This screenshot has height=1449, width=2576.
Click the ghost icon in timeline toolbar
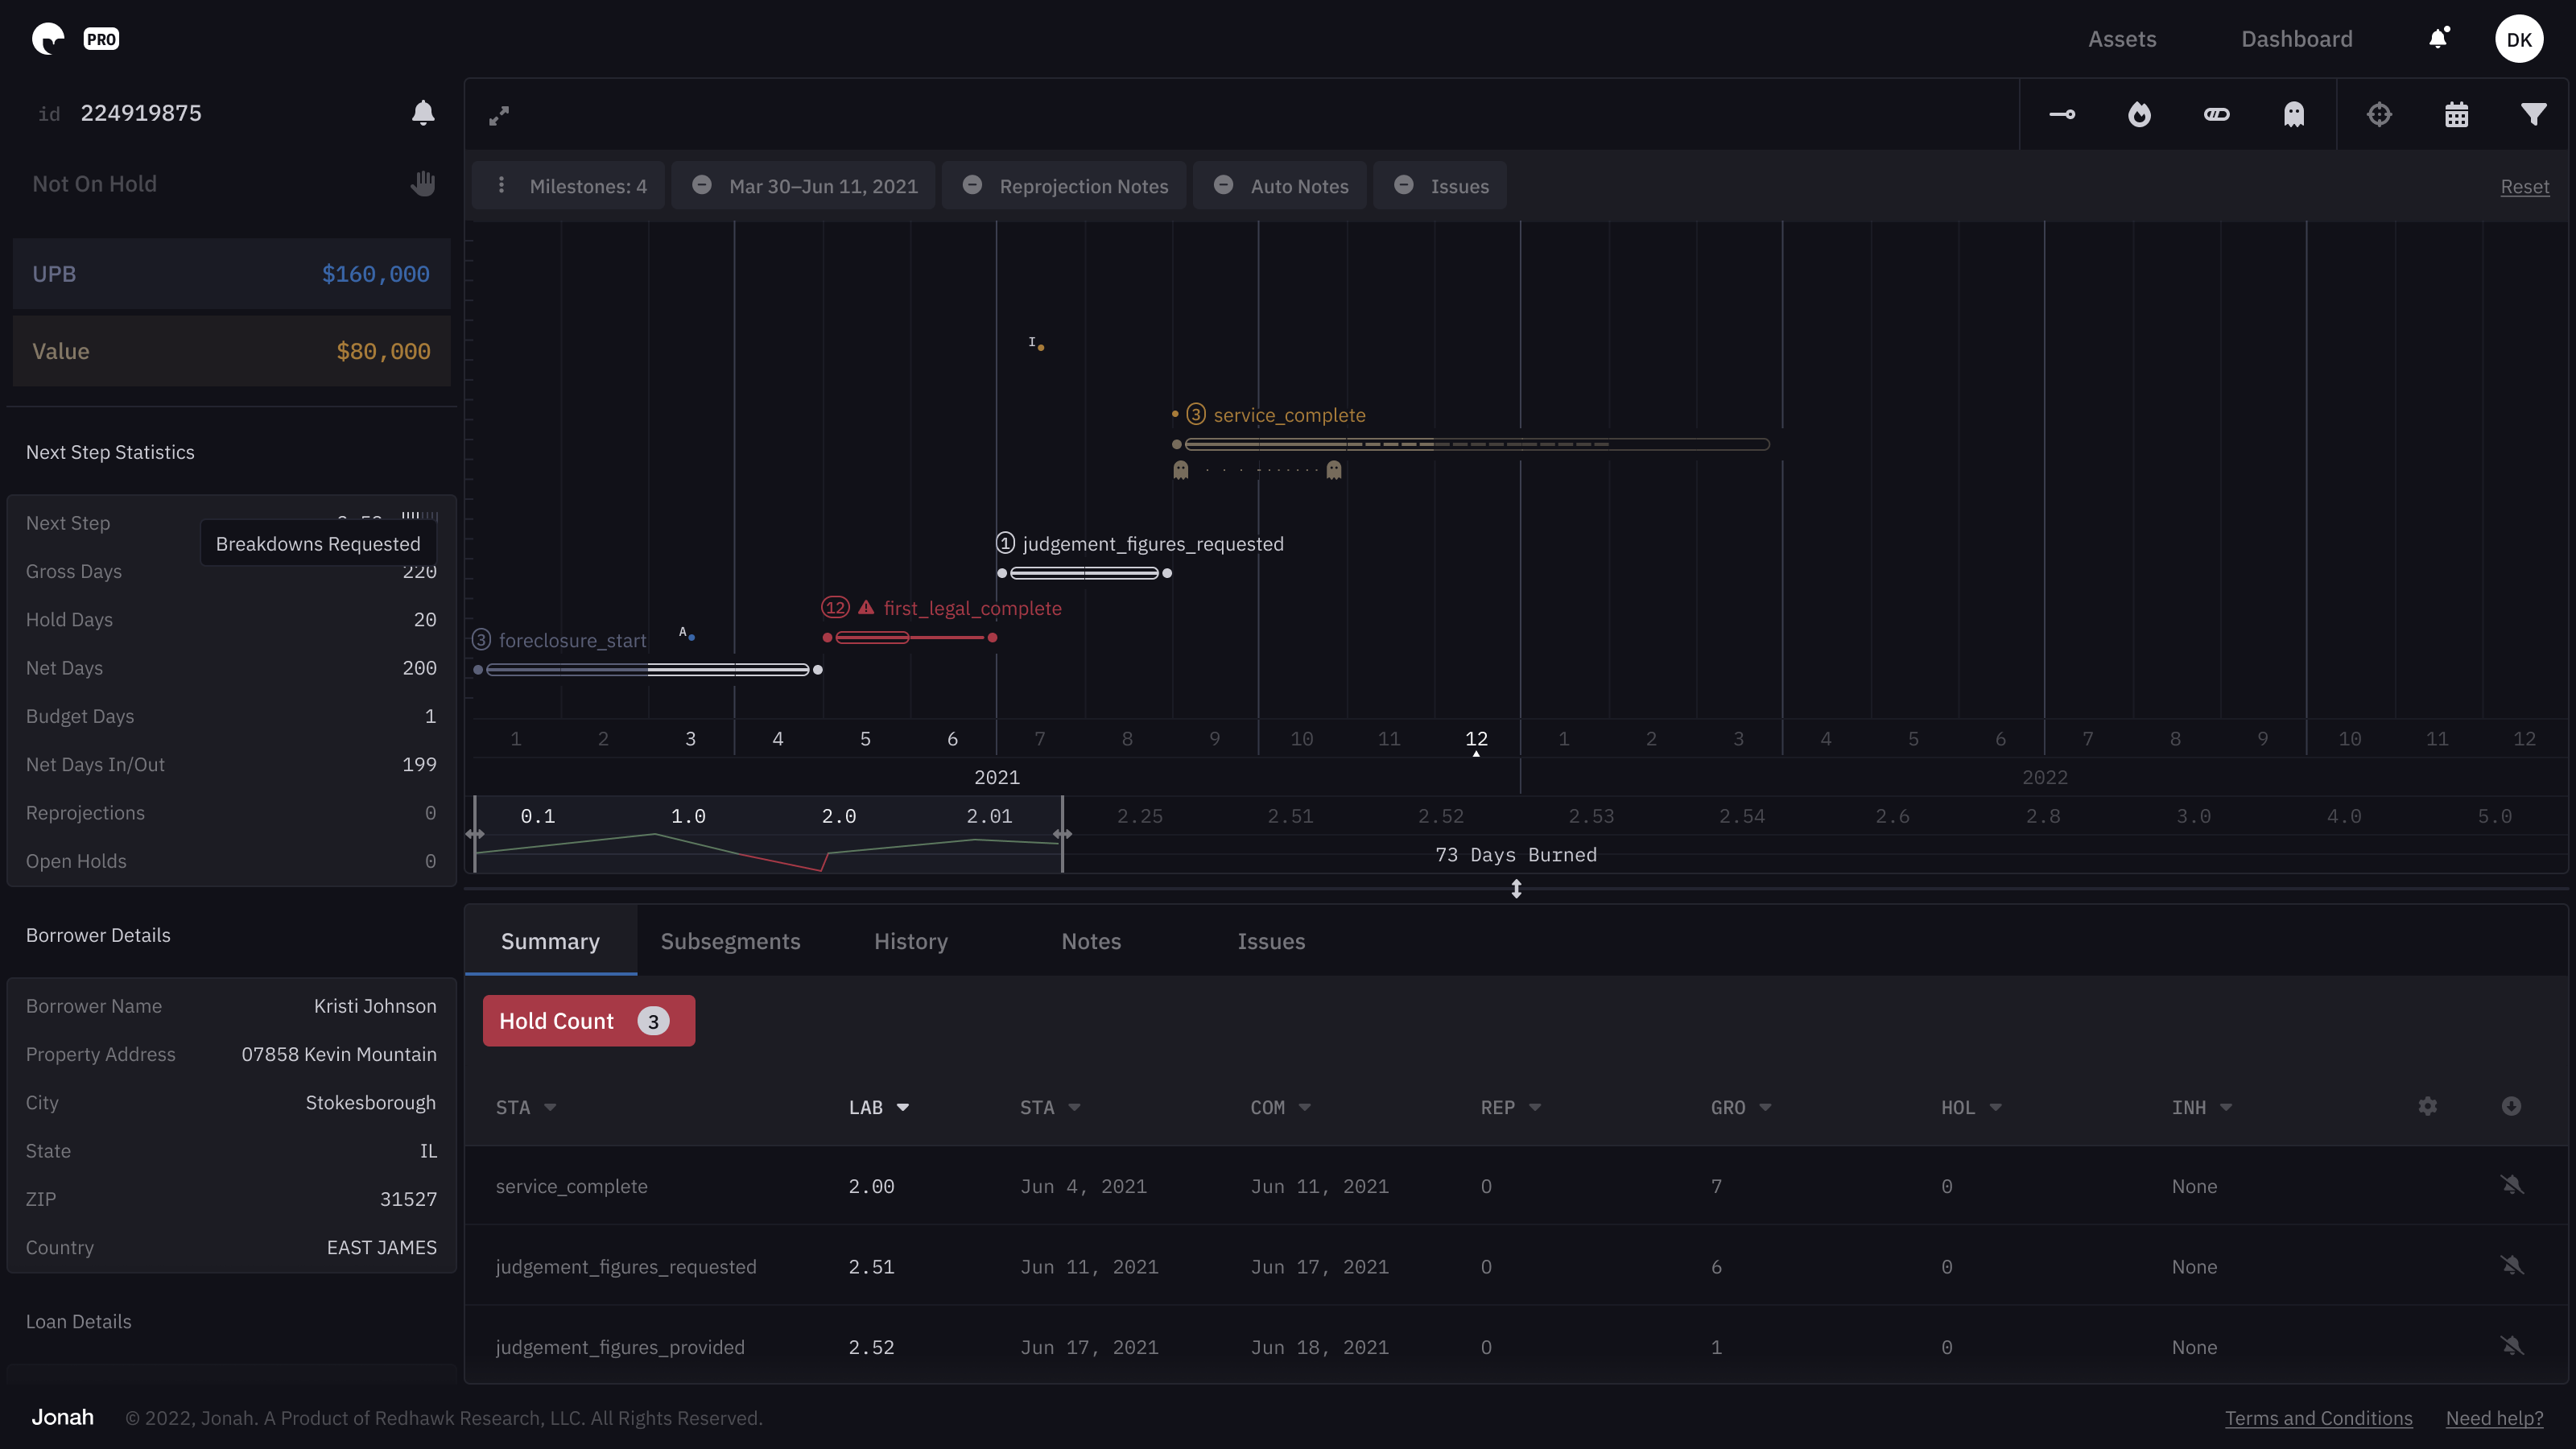2294,115
